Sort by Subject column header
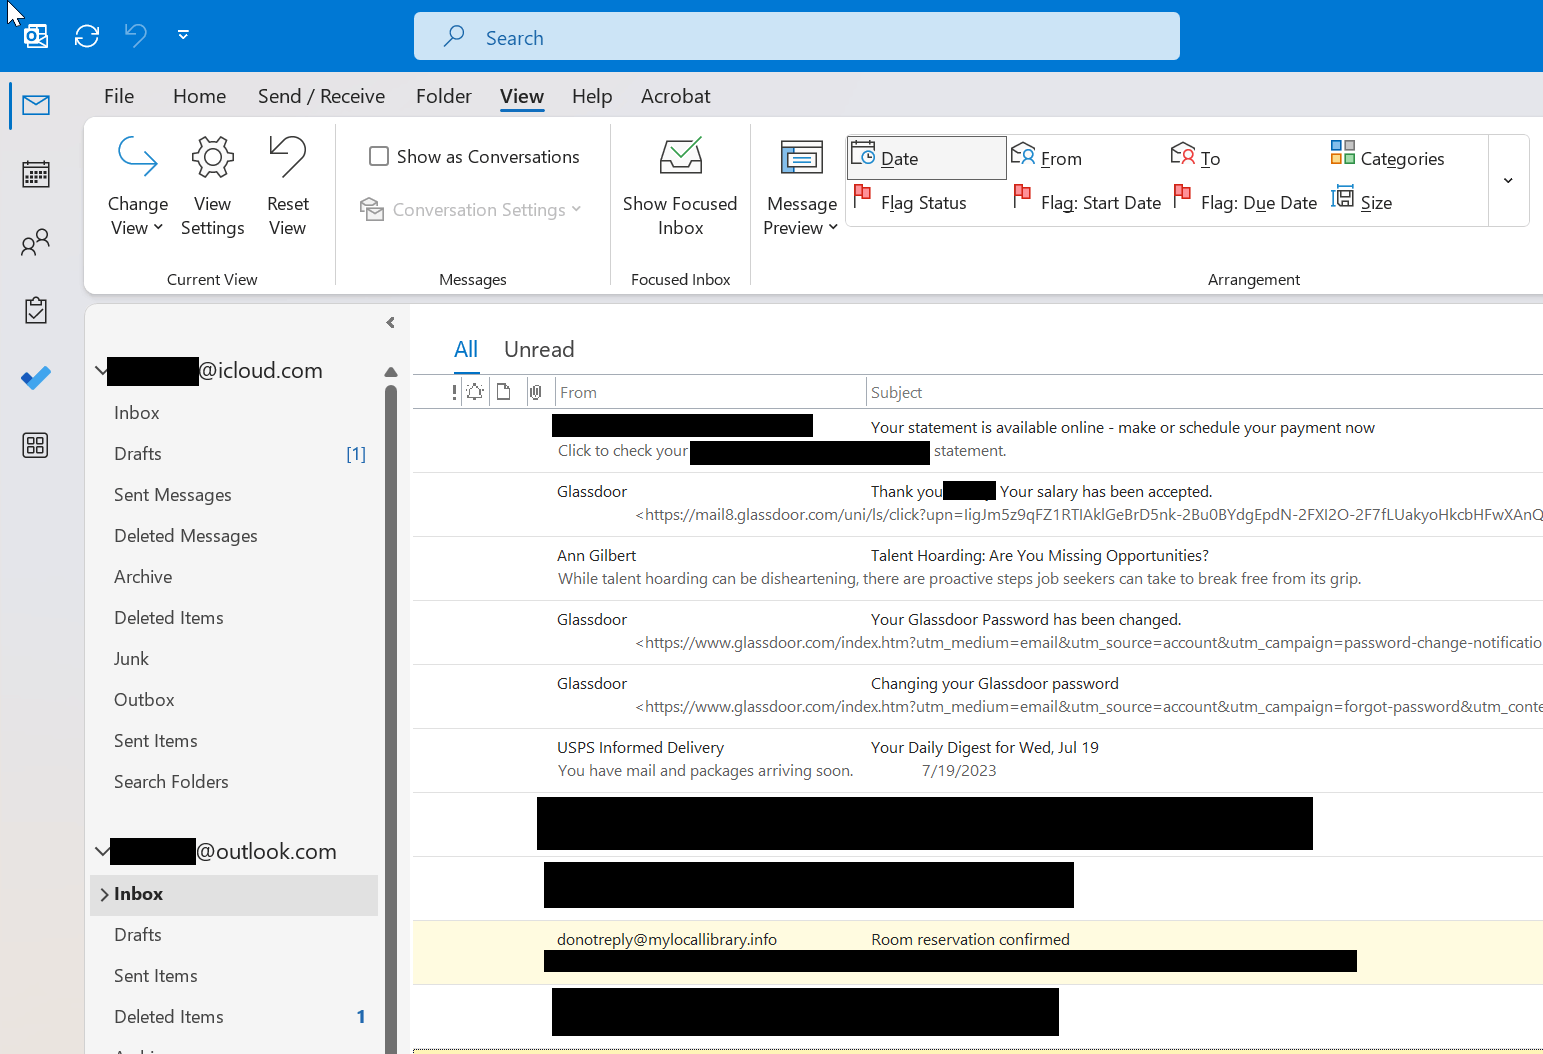 click(x=1205, y=392)
